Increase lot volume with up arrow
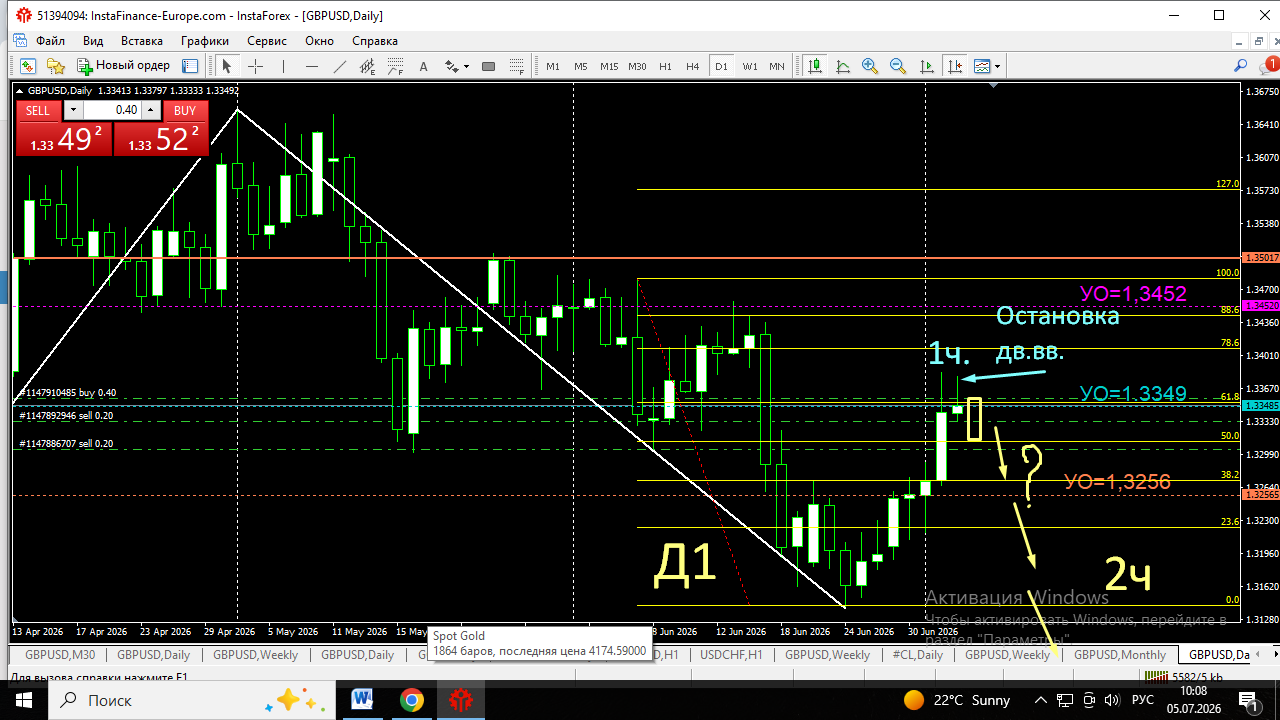This screenshot has width=1280, height=720. pyautogui.click(x=150, y=110)
